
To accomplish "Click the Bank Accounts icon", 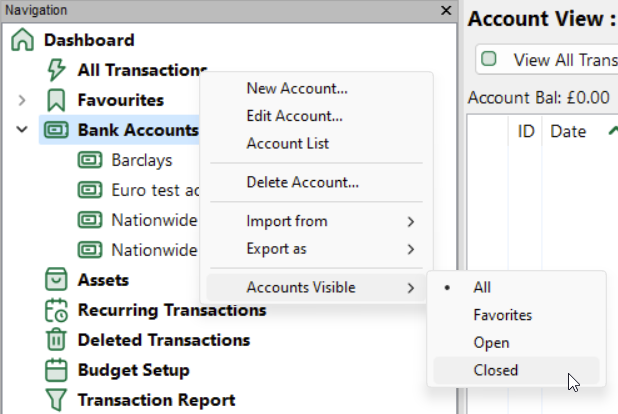I will (56, 130).
